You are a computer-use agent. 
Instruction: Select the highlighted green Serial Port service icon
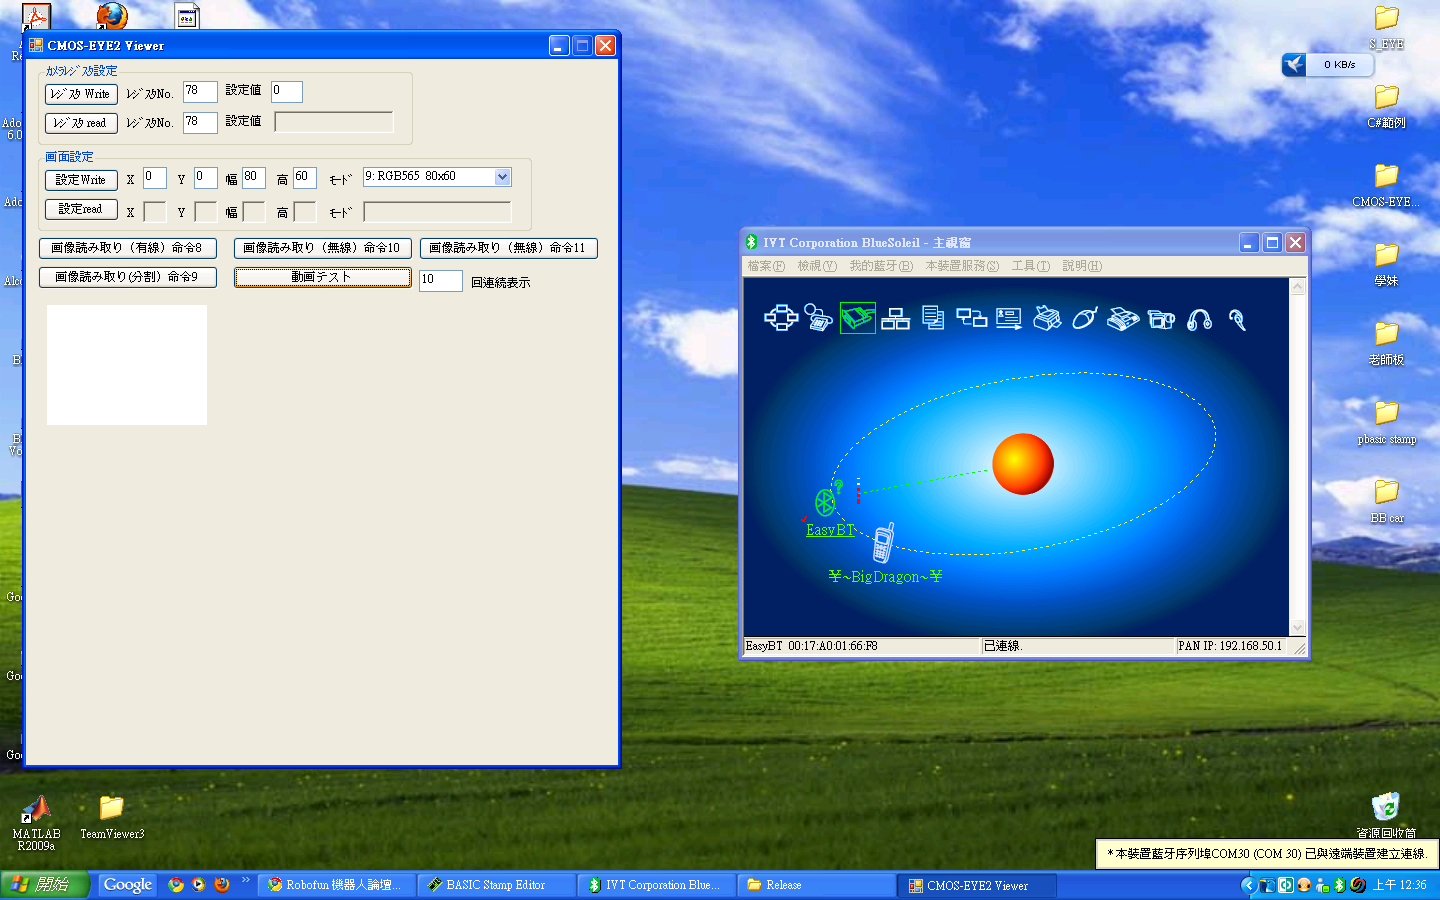tap(857, 318)
